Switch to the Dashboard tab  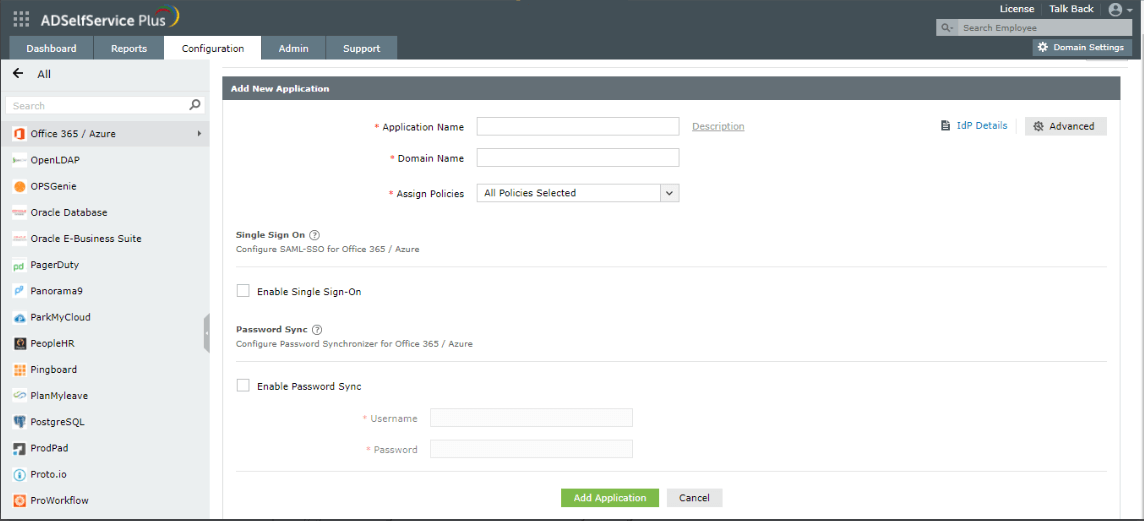pyautogui.click(x=51, y=48)
